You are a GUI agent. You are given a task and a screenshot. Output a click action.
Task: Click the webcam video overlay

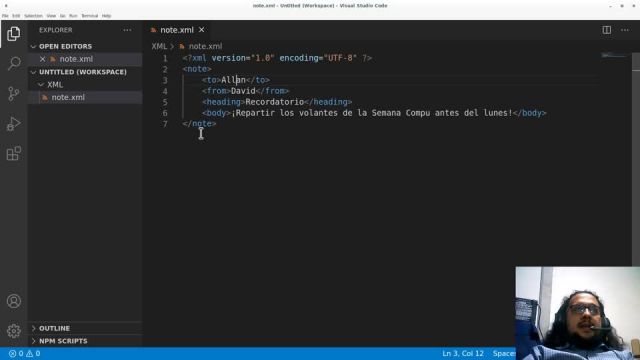pos(578,313)
